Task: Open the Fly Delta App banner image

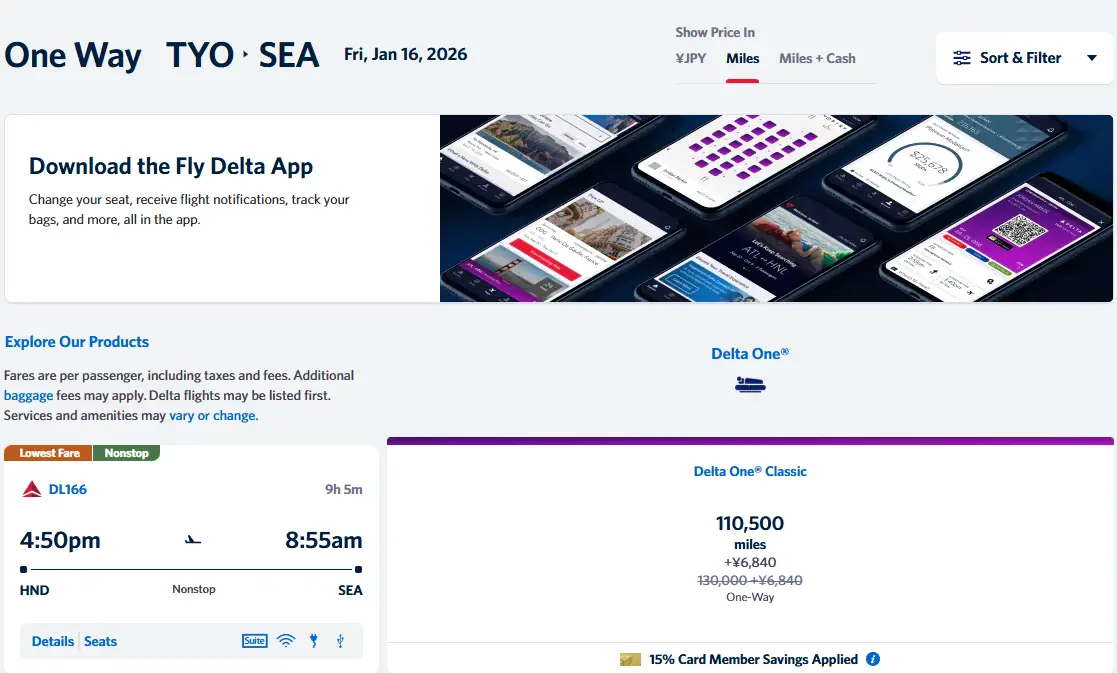Action: pyautogui.click(x=776, y=208)
